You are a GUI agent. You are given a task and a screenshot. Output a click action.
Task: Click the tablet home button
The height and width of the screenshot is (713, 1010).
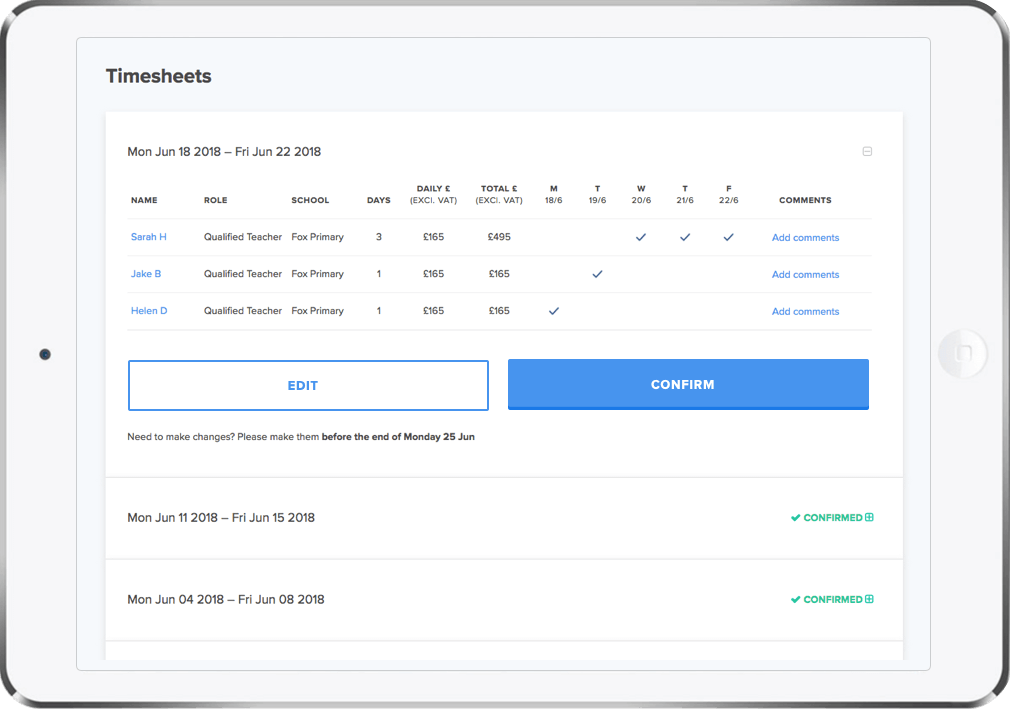pos(963,353)
